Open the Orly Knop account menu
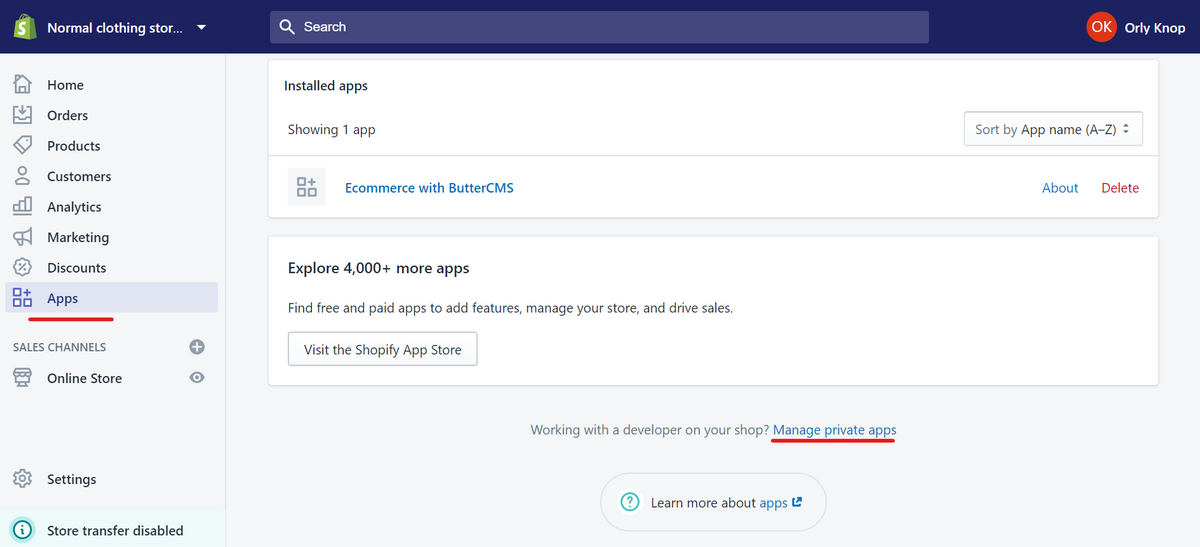The image size is (1200, 547). pyautogui.click(x=1155, y=28)
